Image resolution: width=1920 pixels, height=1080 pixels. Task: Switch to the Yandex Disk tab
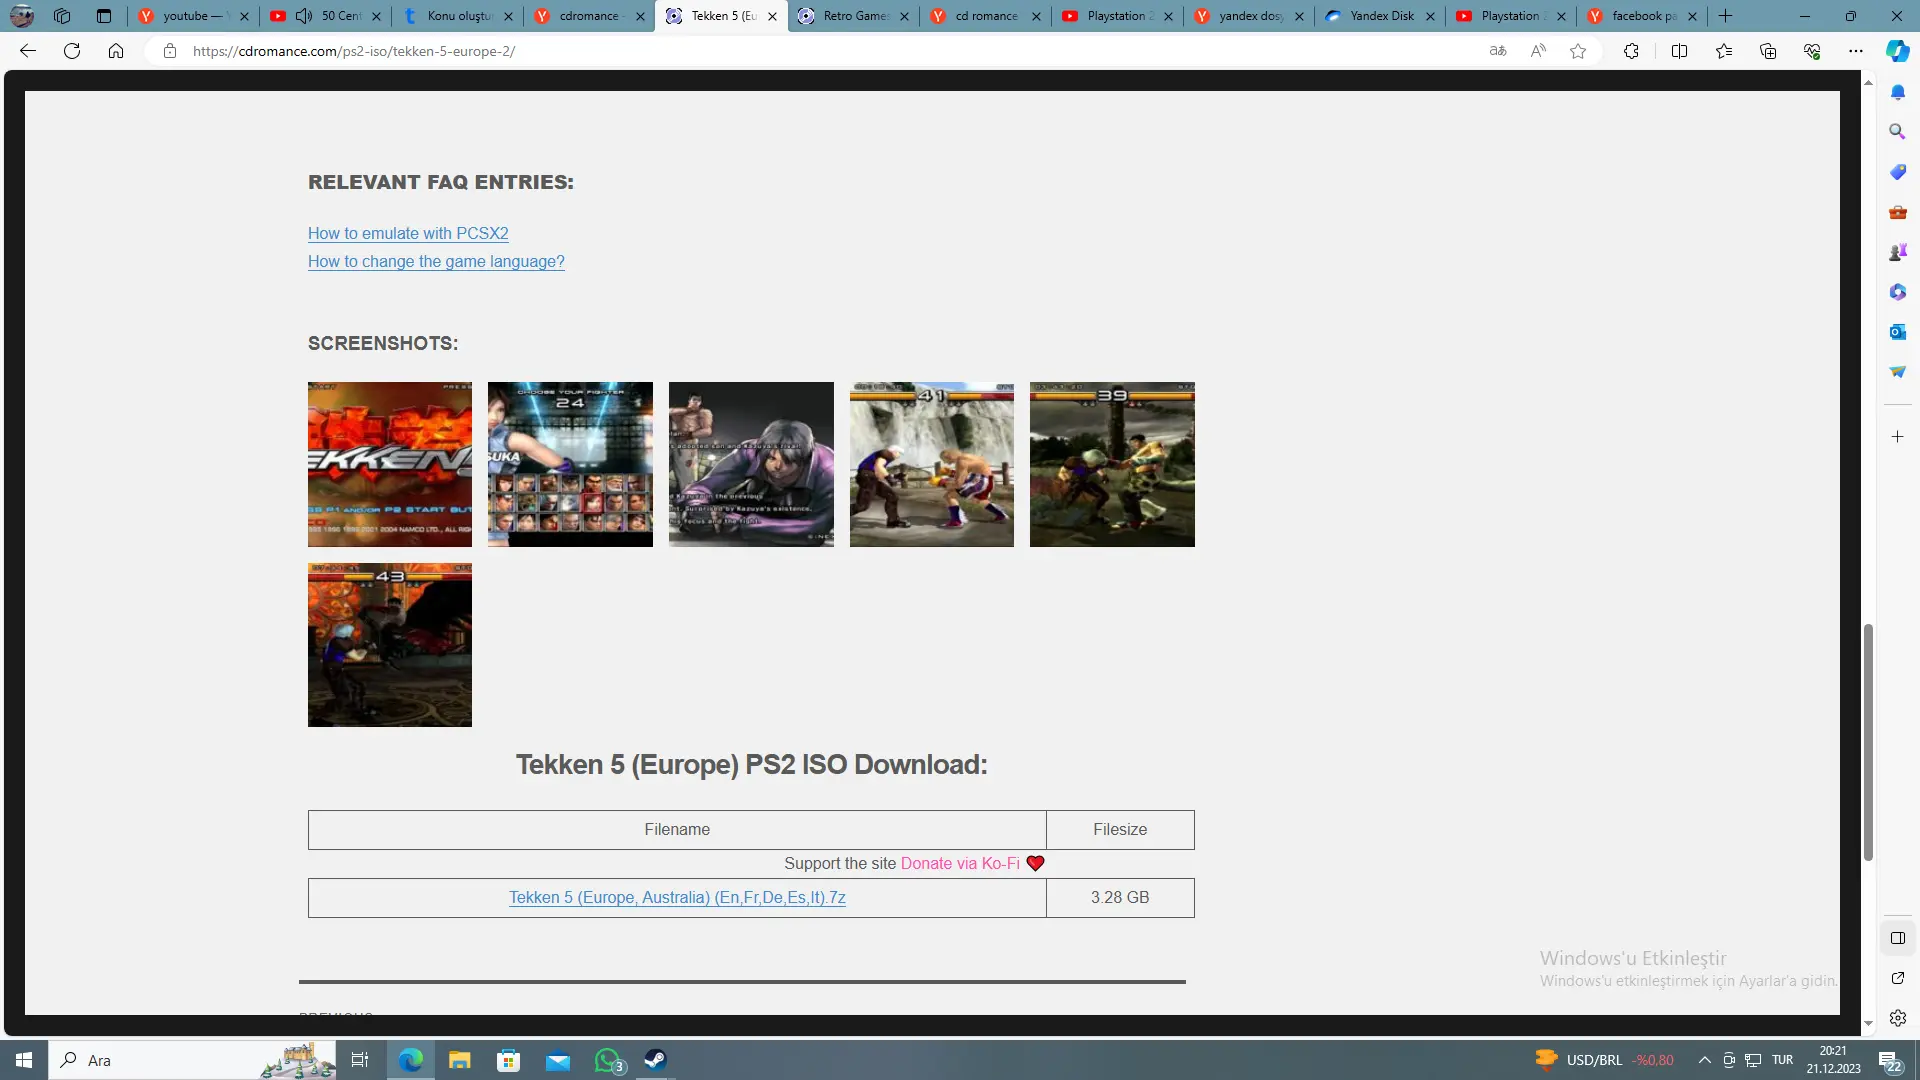1380,16
